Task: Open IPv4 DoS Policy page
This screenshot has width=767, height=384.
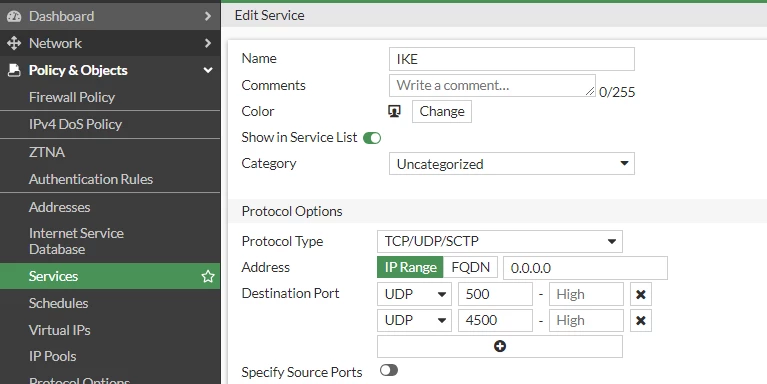Action: [75, 124]
